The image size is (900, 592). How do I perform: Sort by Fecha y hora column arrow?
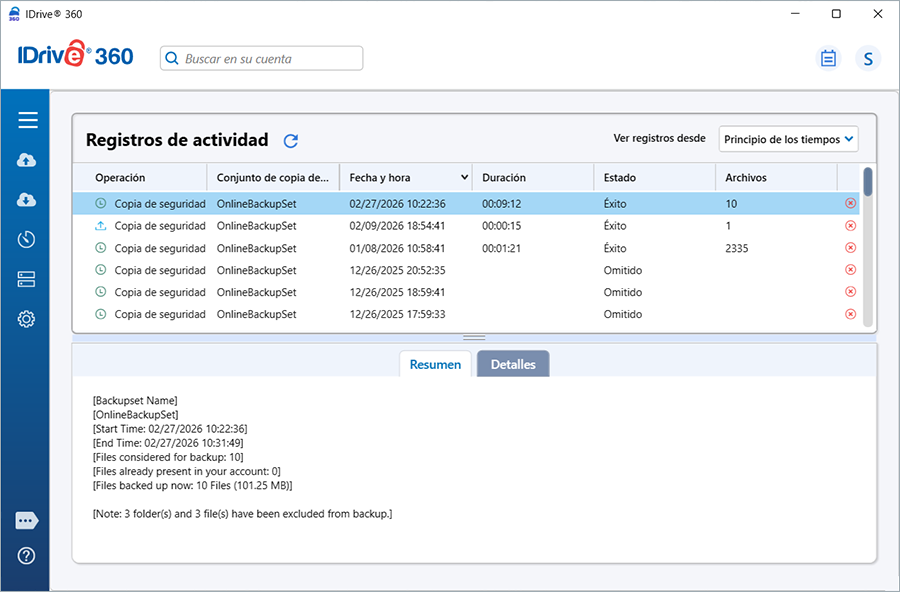(x=464, y=178)
